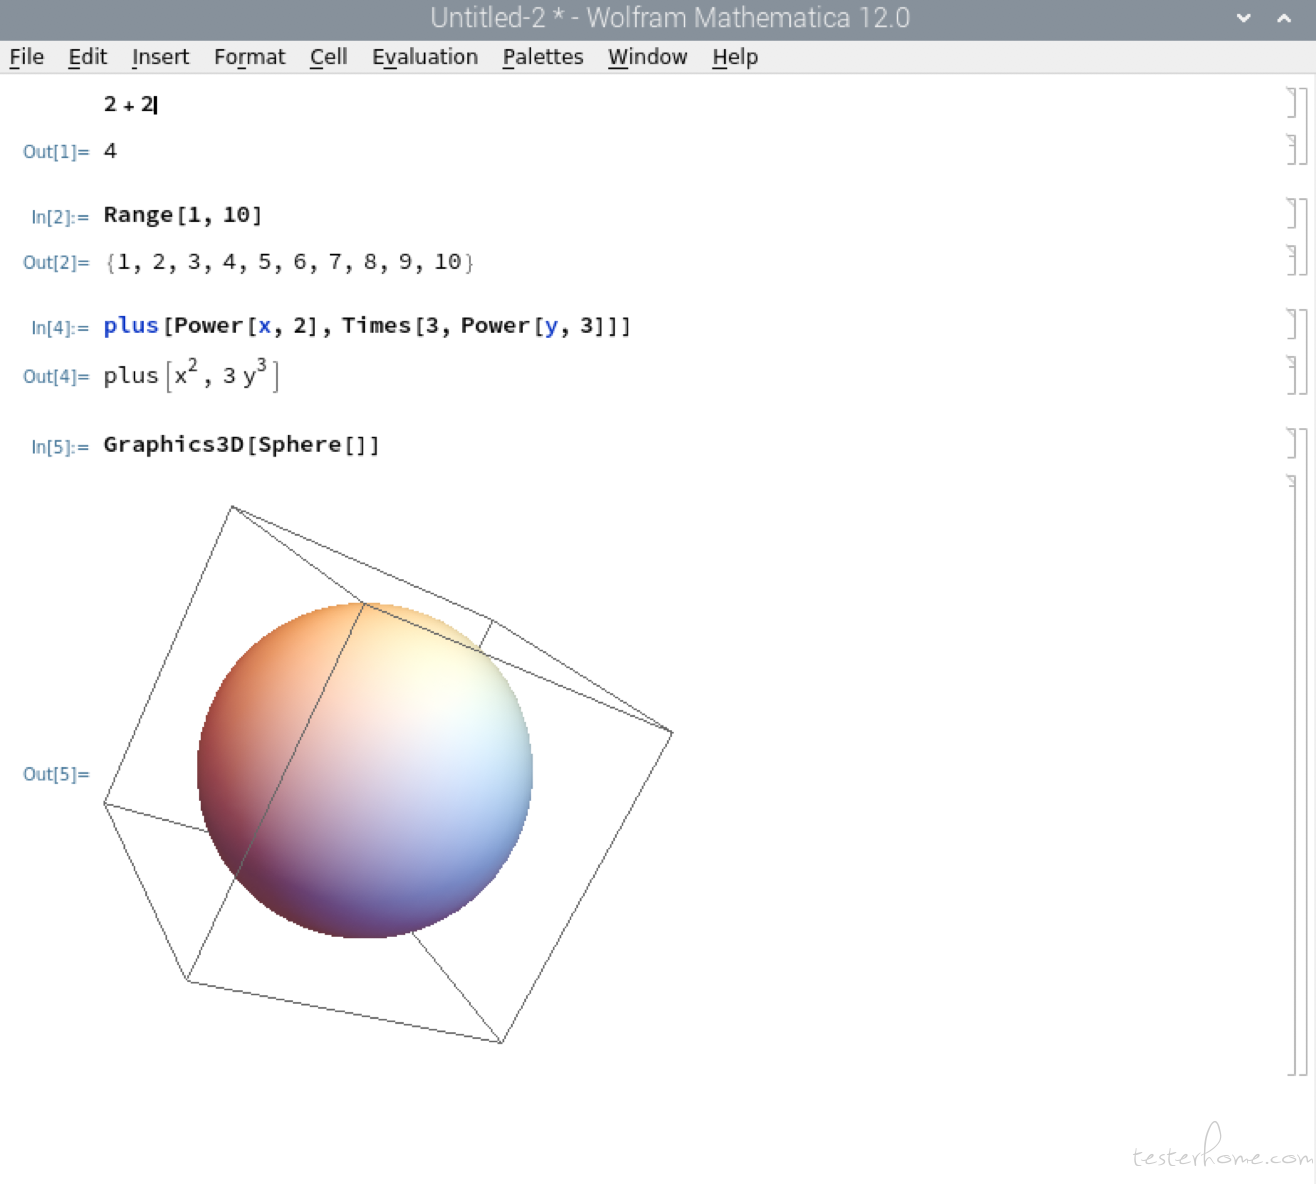Click in the 2 + 2 input cell
Image resolution: width=1316 pixels, height=1184 pixels.
pyautogui.click(x=130, y=104)
